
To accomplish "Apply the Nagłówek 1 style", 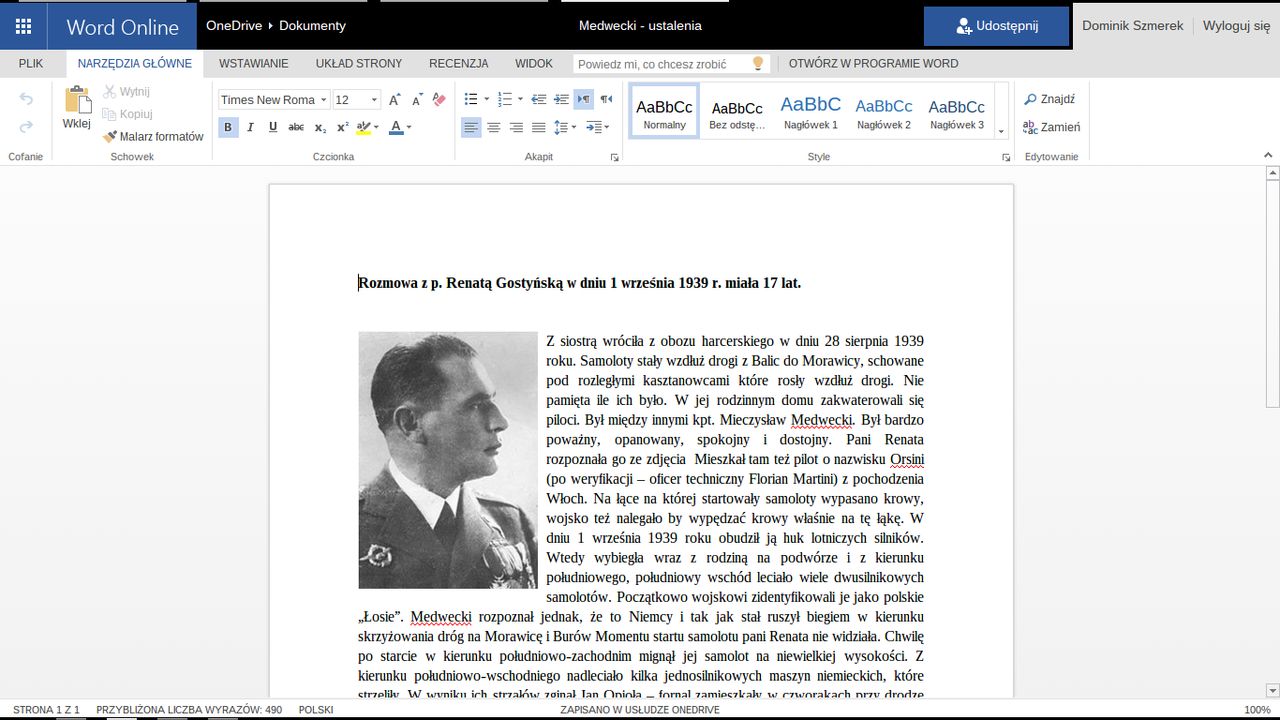I will coord(811,112).
